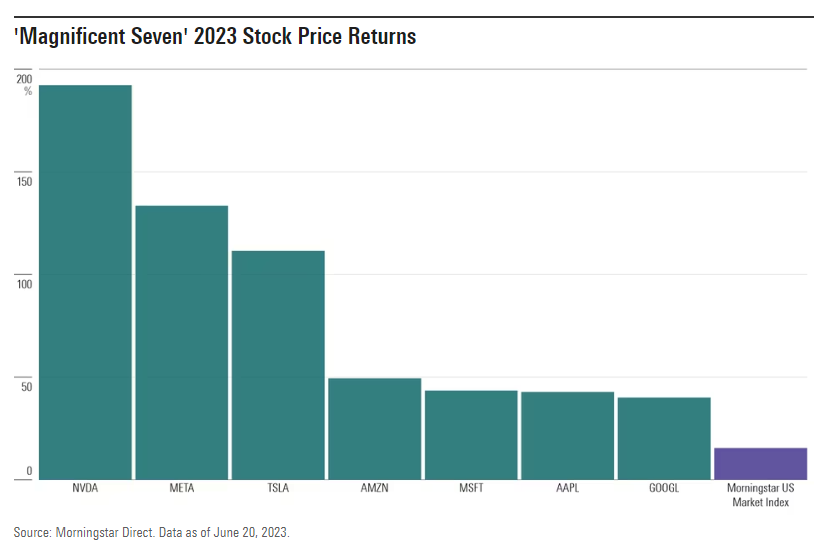Select the AAPL bar
This screenshot has width=817, height=544.
click(567, 436)
